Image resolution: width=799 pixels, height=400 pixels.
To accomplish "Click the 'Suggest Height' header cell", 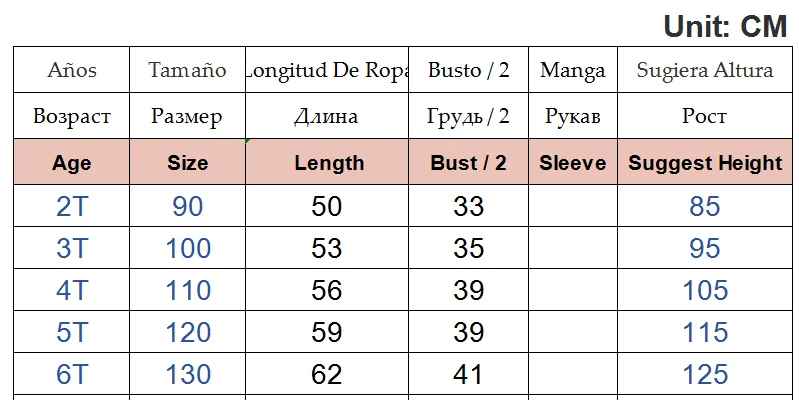I will point(705,163).
